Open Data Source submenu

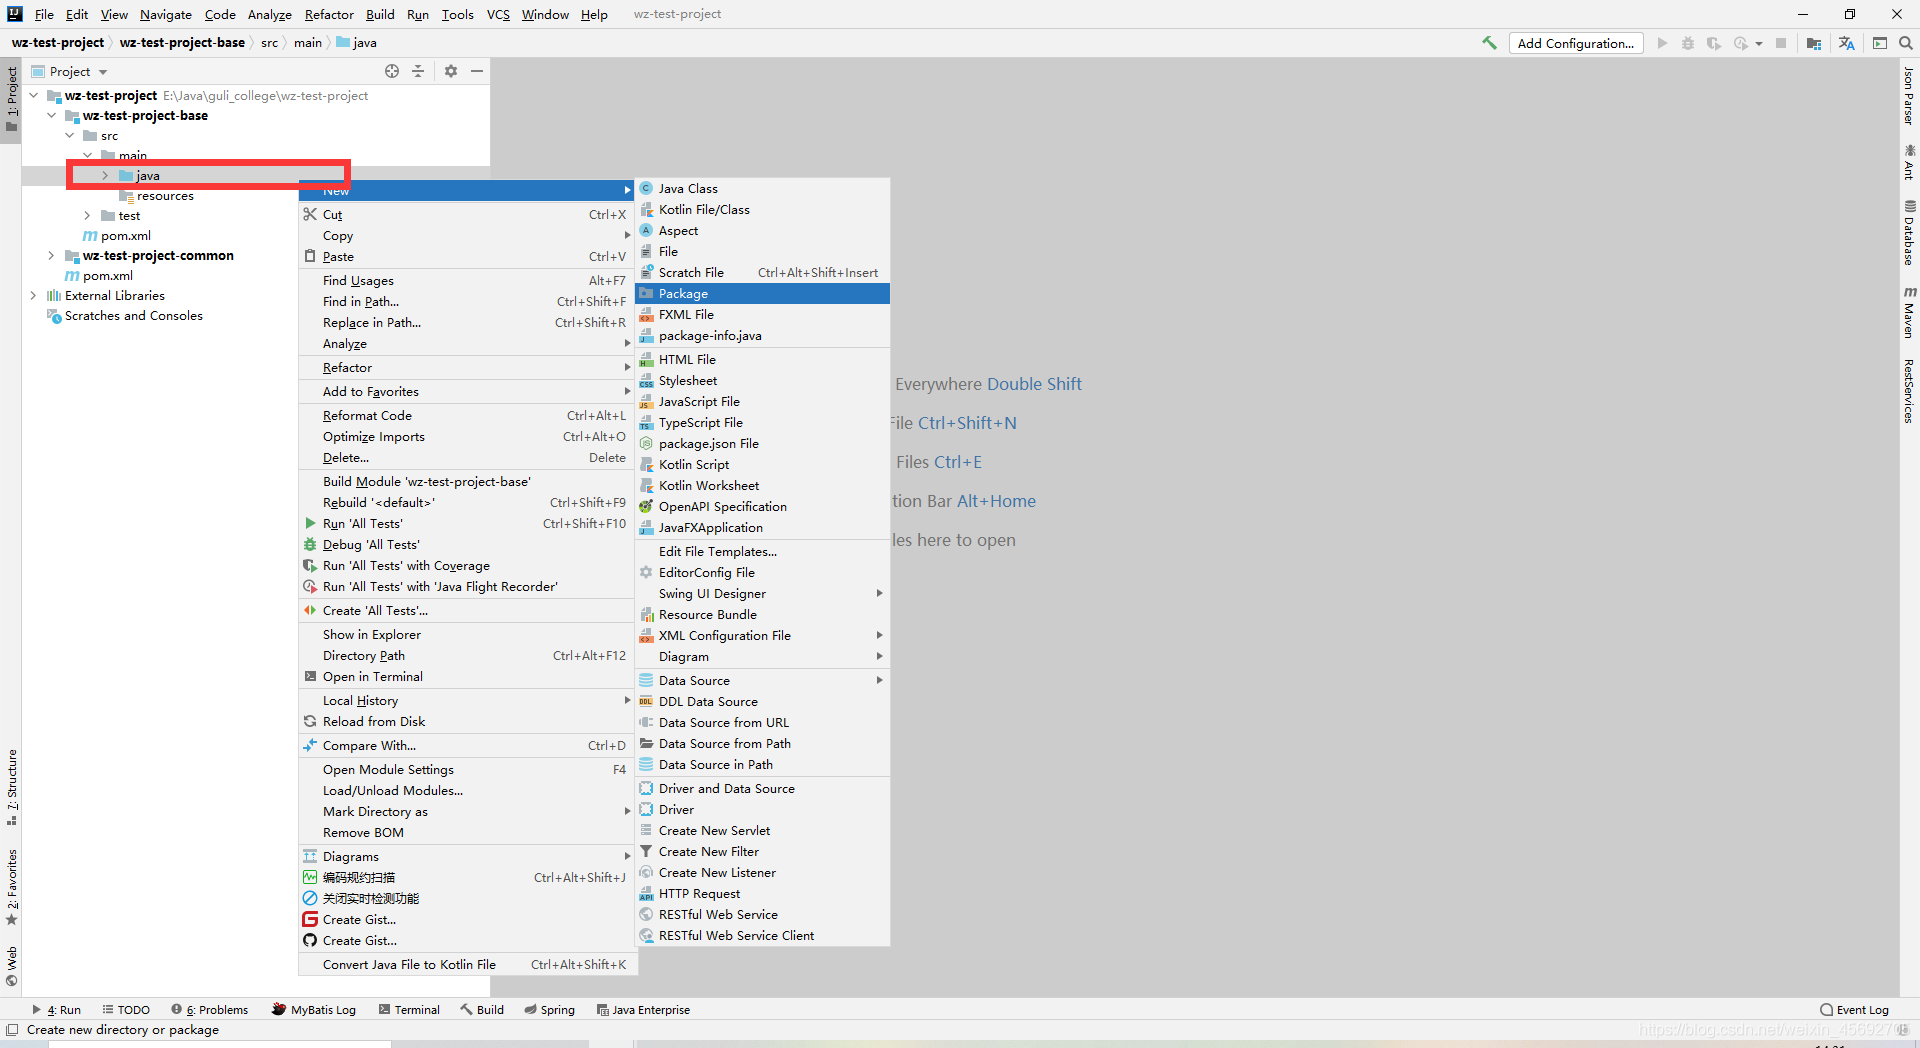[762, 680]
